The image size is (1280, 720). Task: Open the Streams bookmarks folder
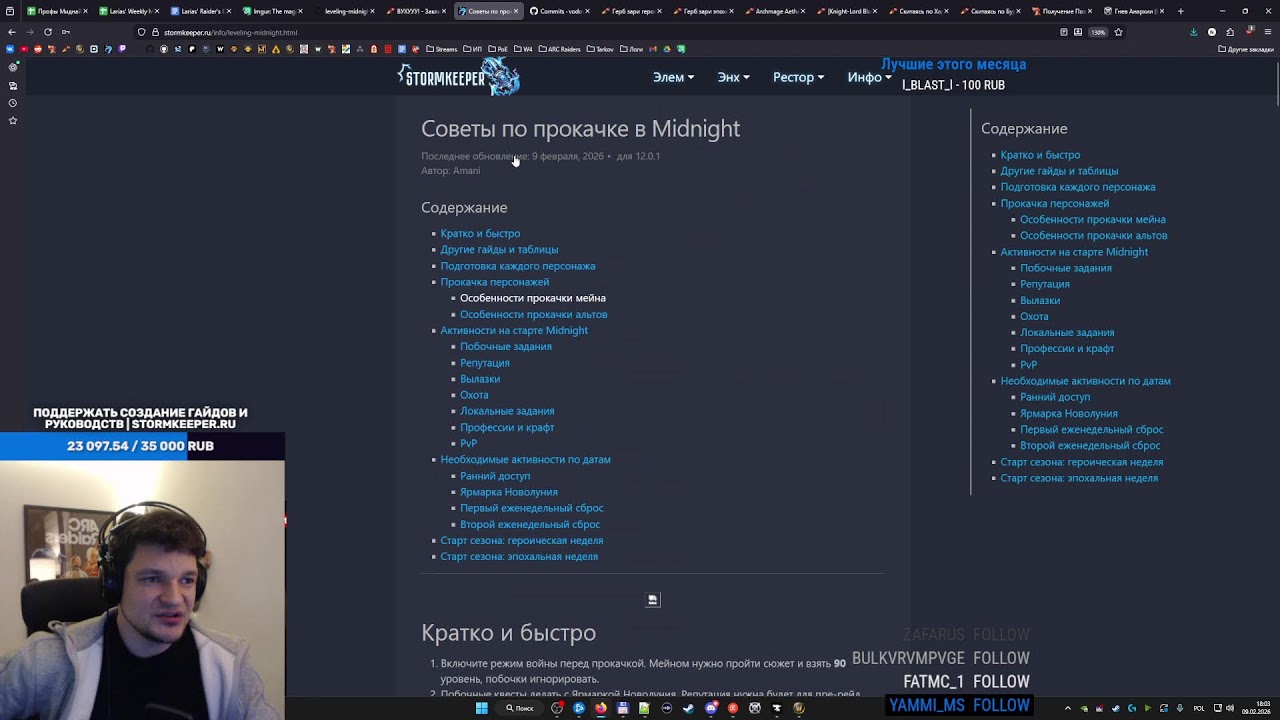click(441, 49)
